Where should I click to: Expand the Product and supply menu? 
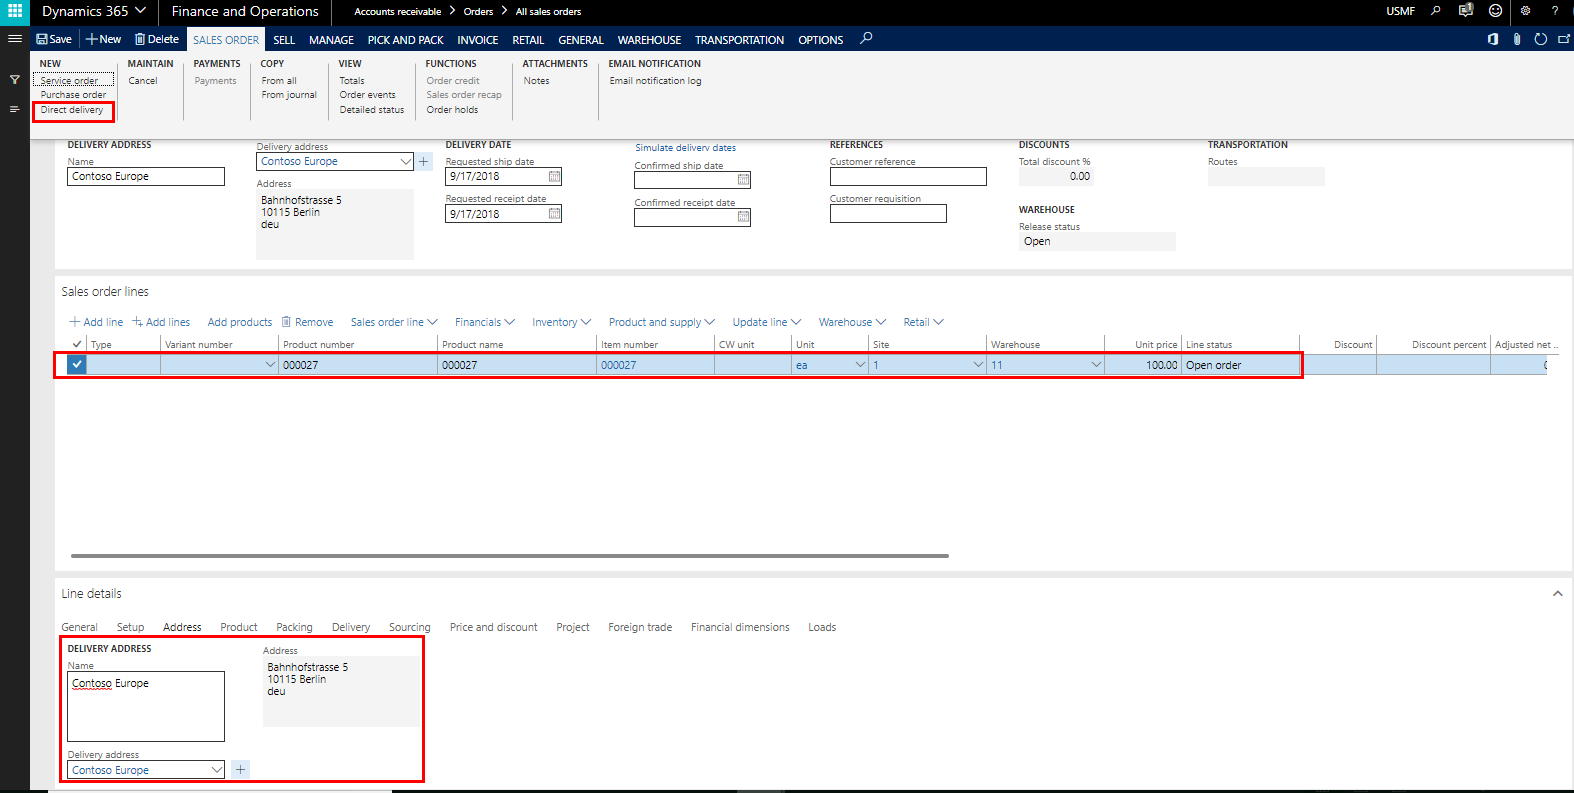[x=662, y=322]
